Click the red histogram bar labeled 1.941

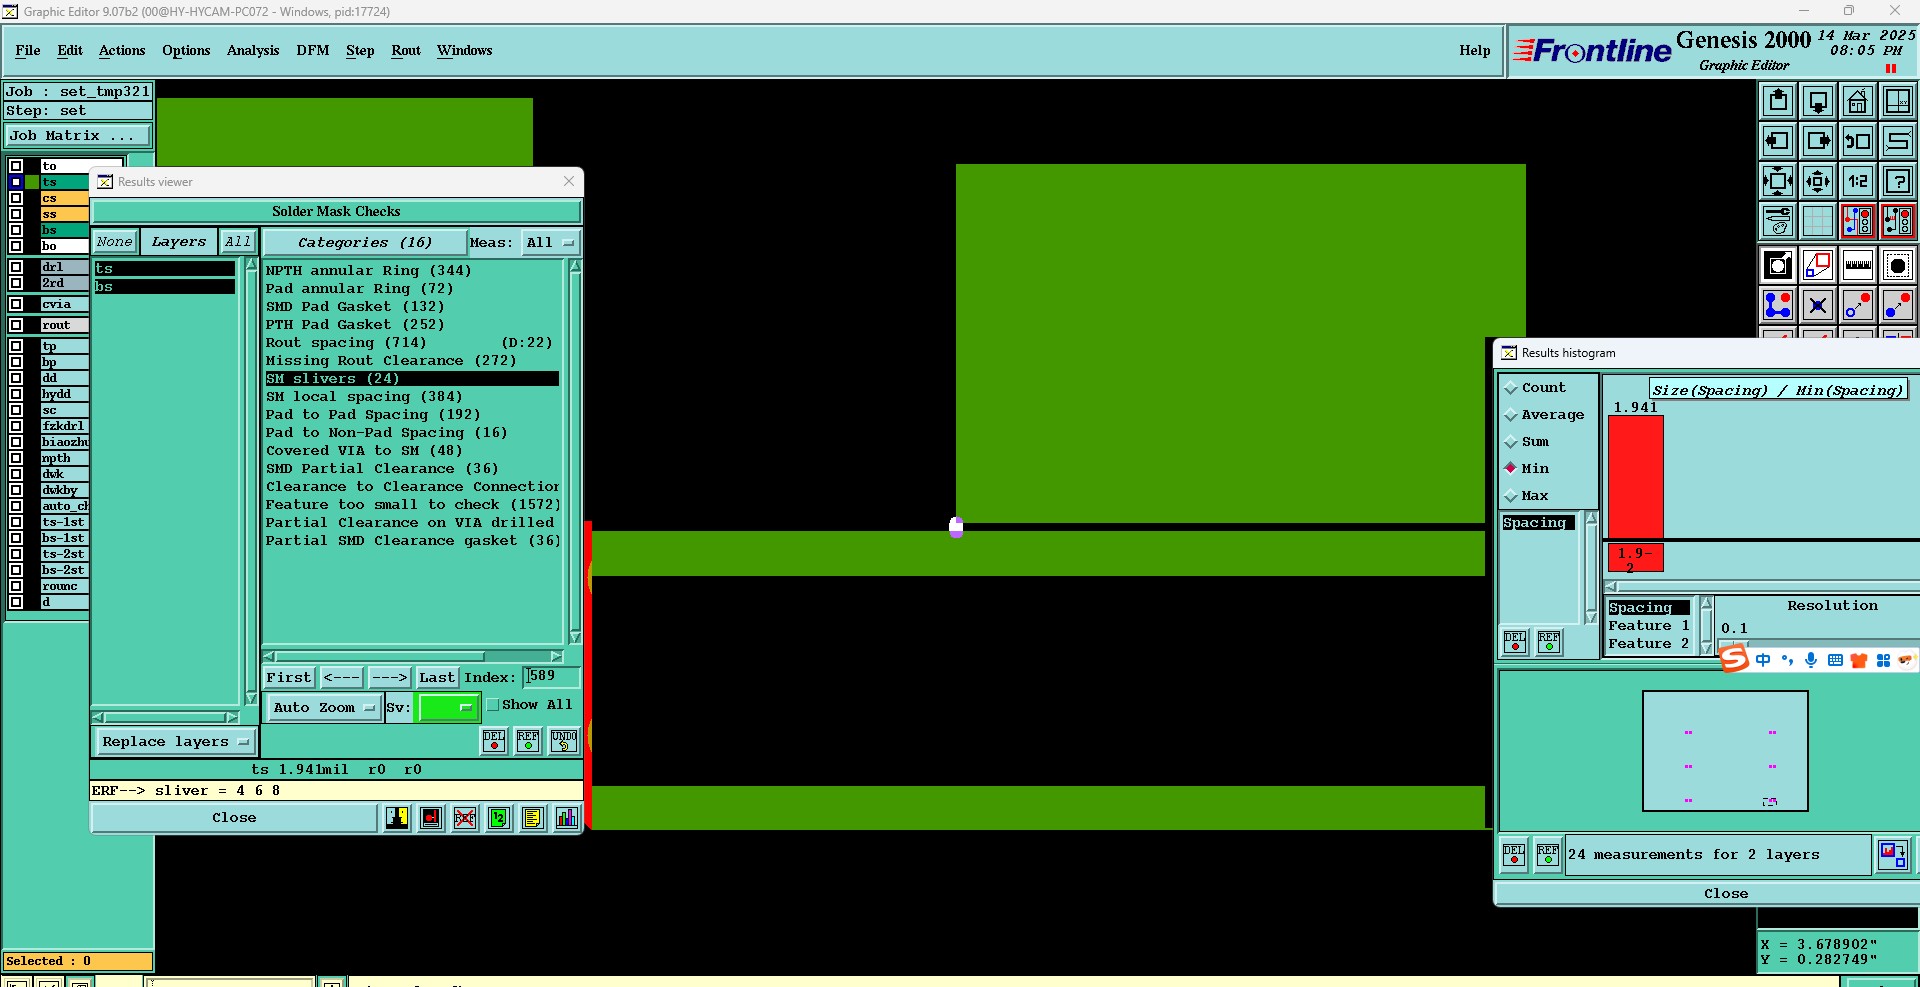tap(1636, 477)
